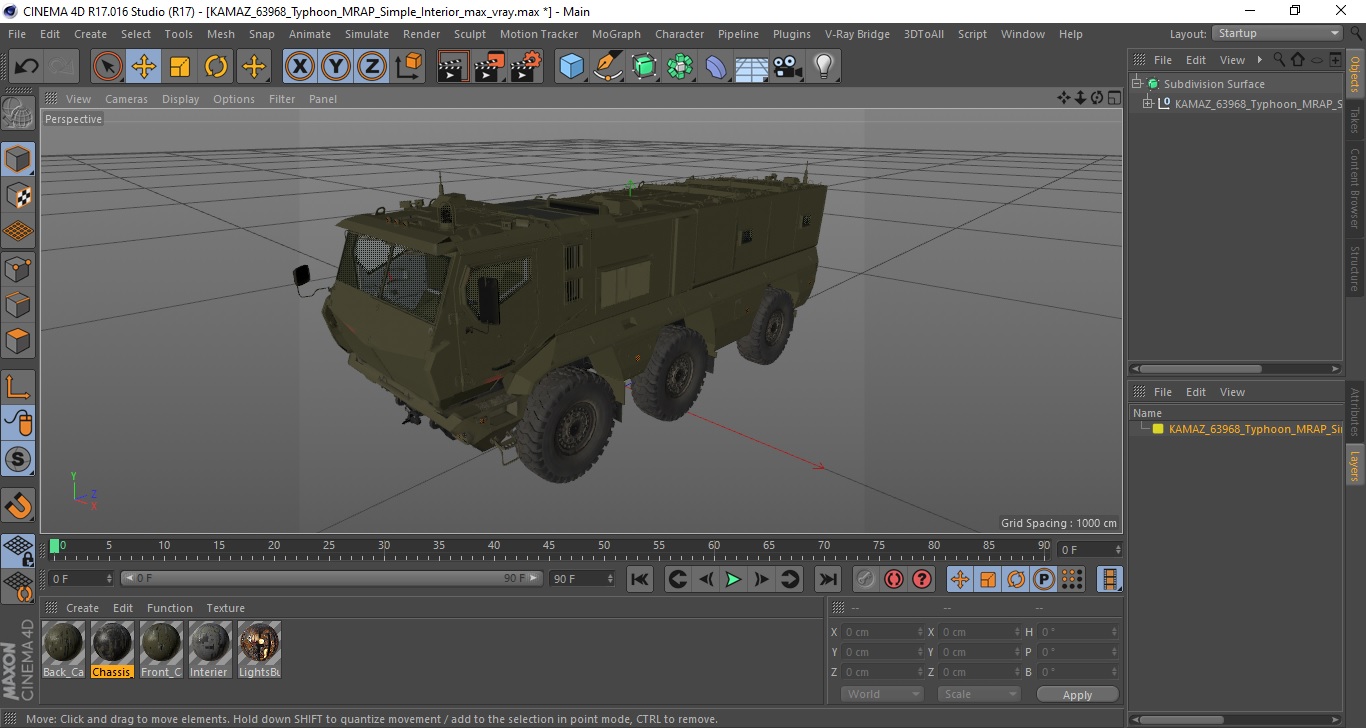The width and height of the screenshot is (1366, 728).
Task: Open viewport Cameras menu
Action: 126,99
